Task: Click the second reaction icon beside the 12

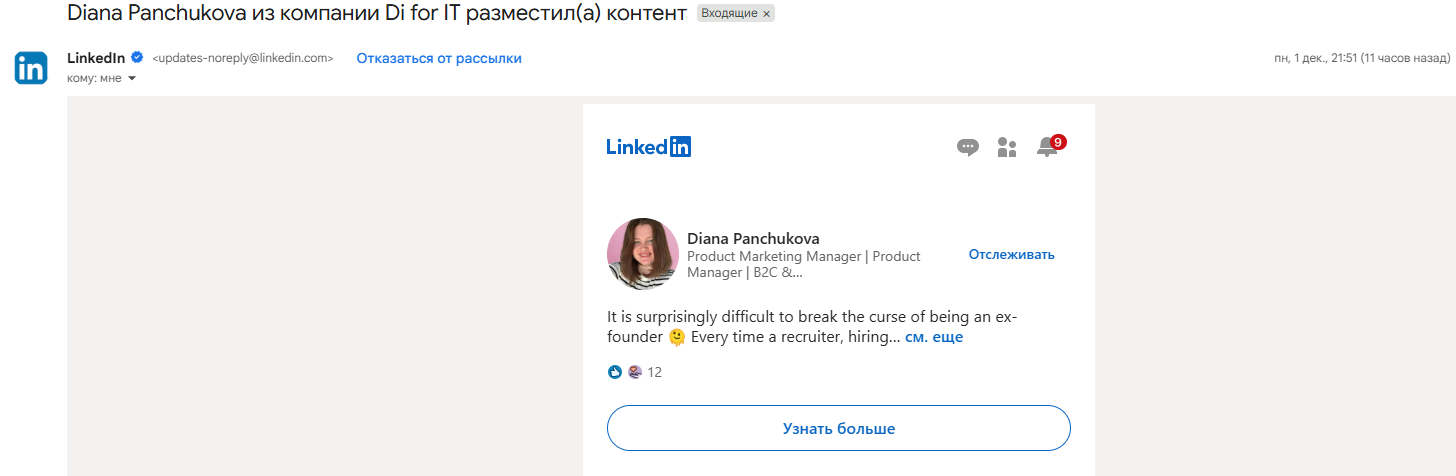Action: (634, 372)
